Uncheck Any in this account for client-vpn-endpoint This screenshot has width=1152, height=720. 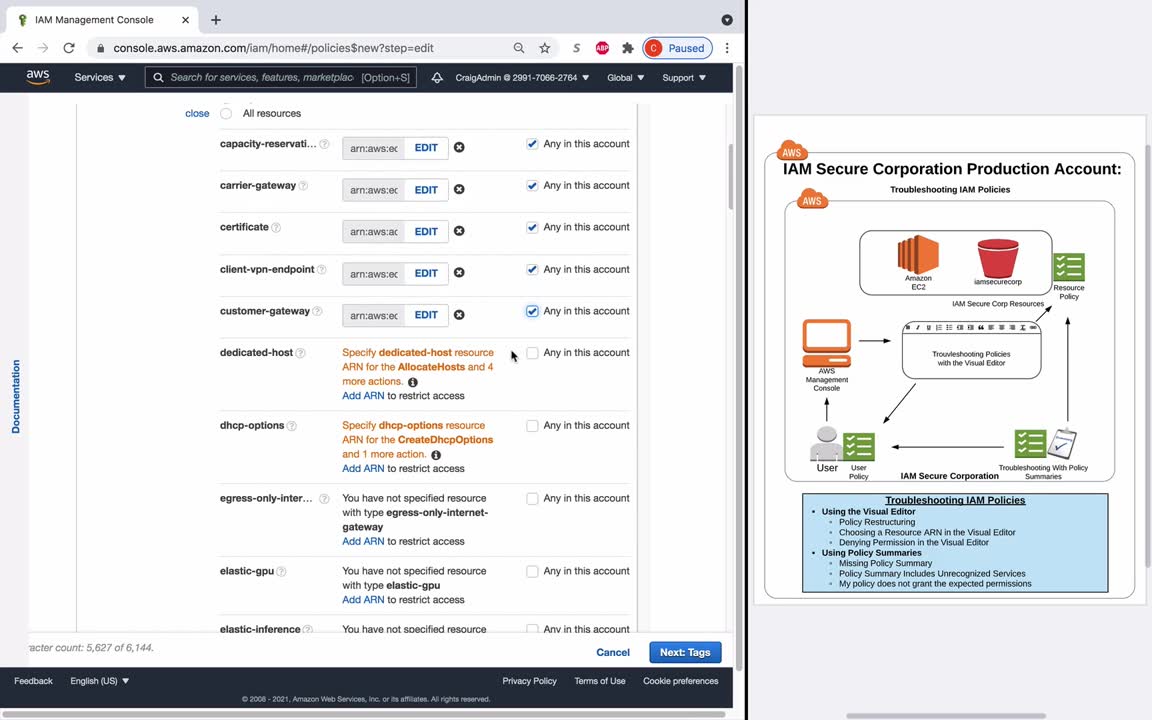tap(532, 270)
